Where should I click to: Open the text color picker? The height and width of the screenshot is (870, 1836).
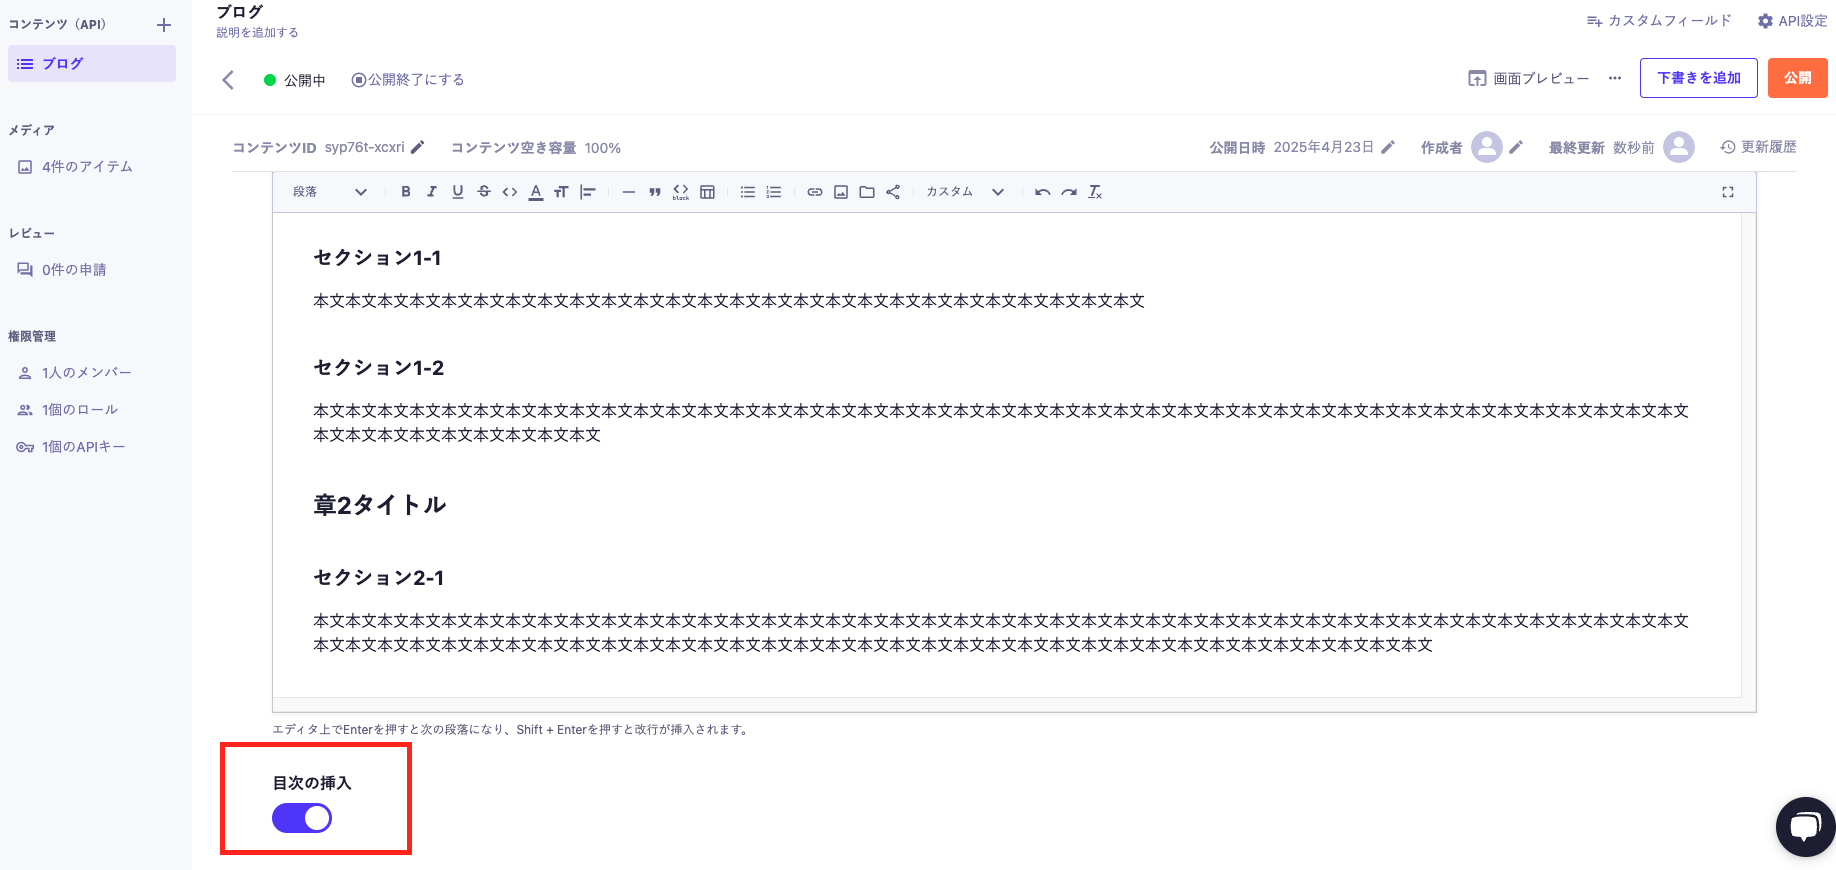coord(536,192)
